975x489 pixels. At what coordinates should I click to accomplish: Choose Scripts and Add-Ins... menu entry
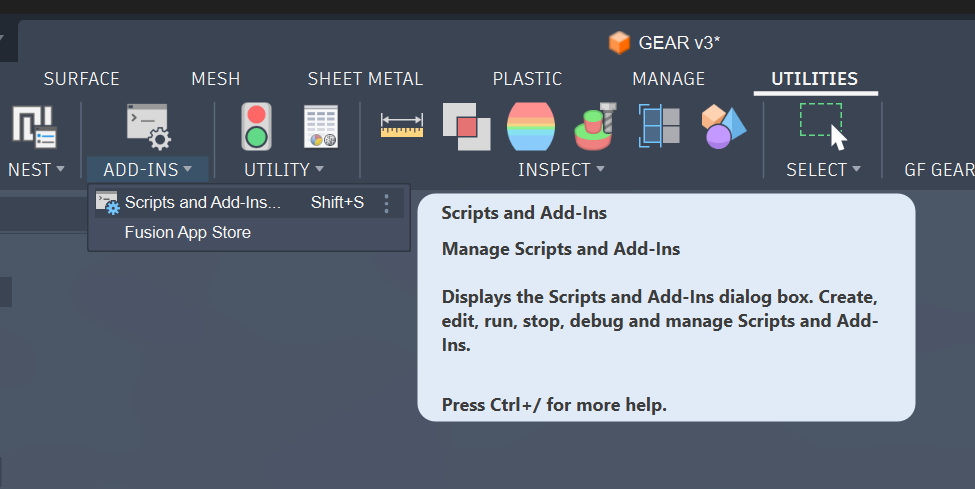click(x=249, y=203)
